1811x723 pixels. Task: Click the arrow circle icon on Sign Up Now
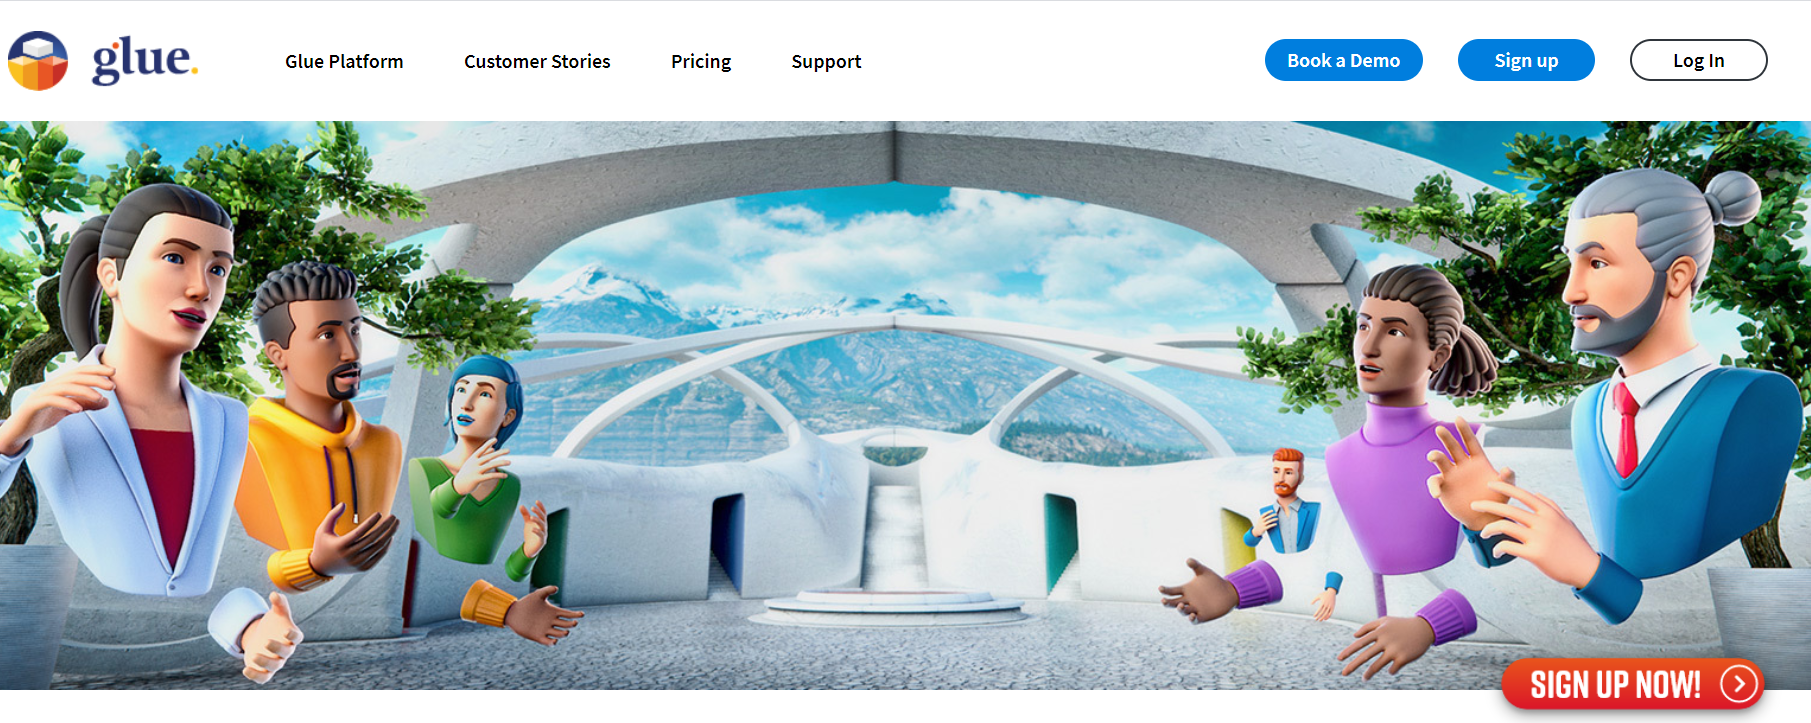(x=1739, y=684)
